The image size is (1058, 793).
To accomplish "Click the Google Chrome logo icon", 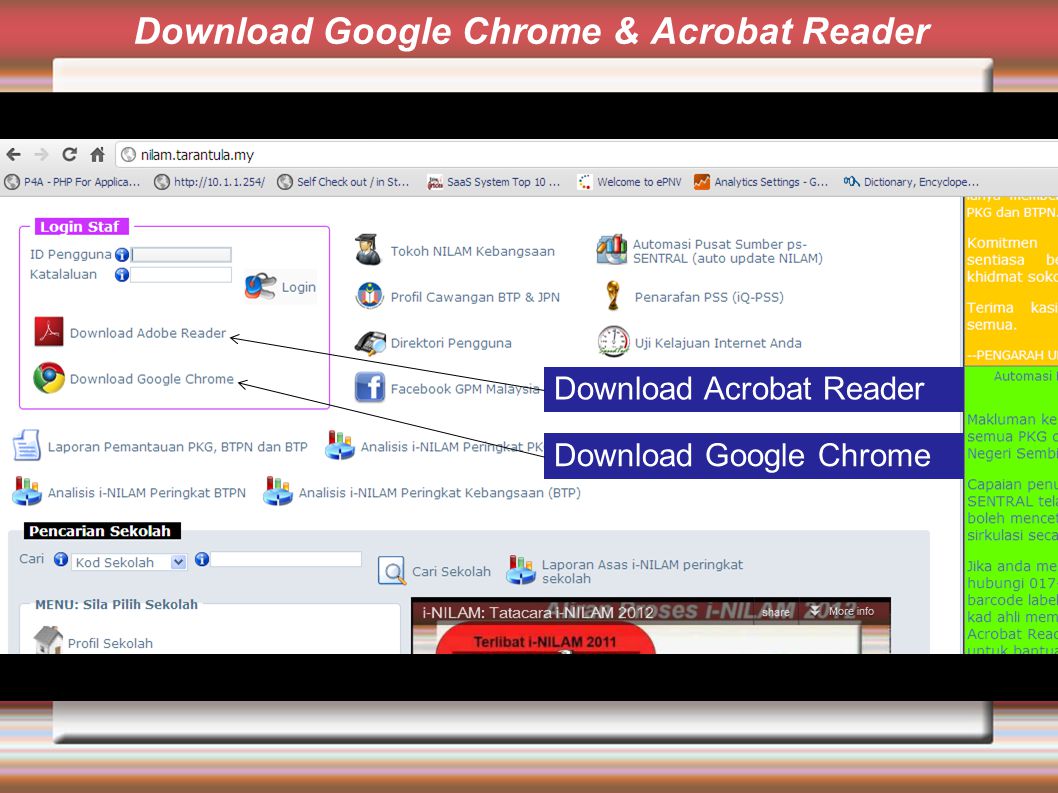I will pos(49,378).
